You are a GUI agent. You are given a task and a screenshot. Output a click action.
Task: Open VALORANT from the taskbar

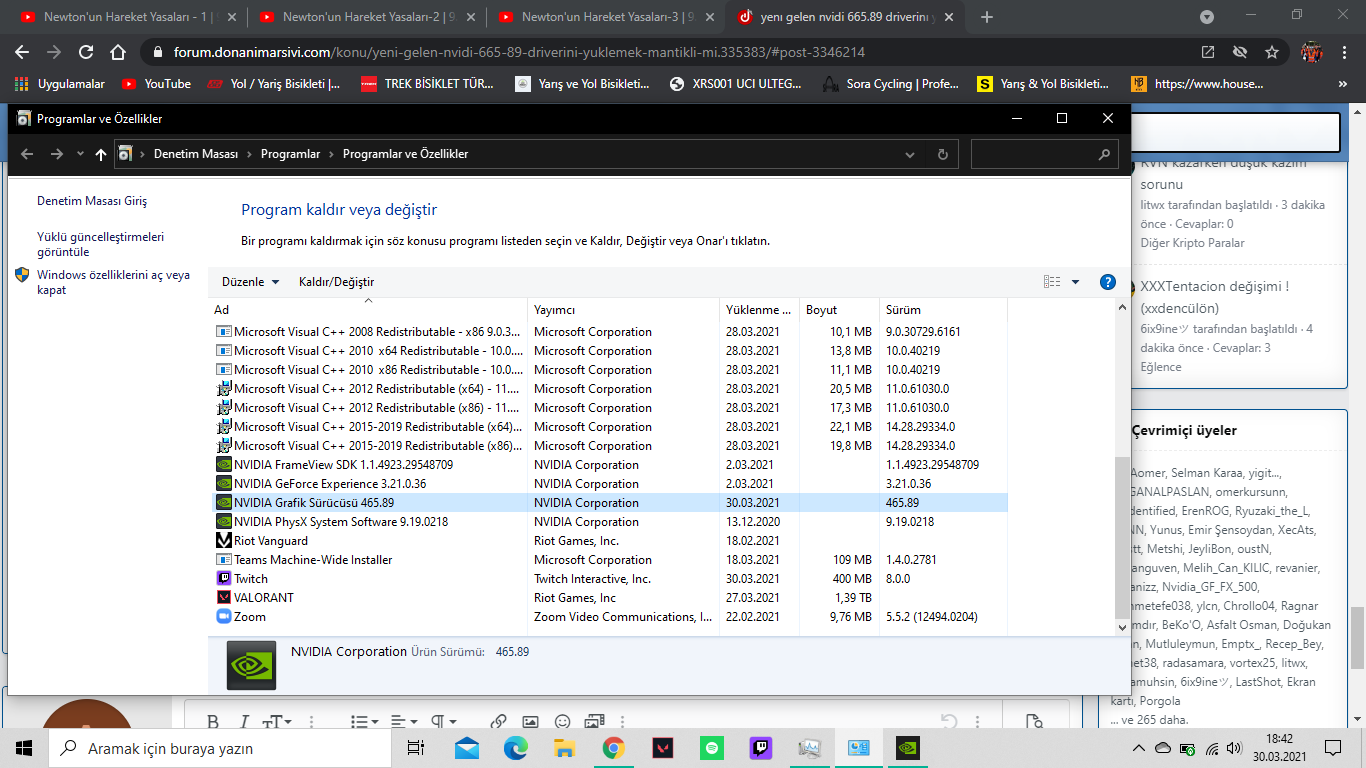coord(663,748)
